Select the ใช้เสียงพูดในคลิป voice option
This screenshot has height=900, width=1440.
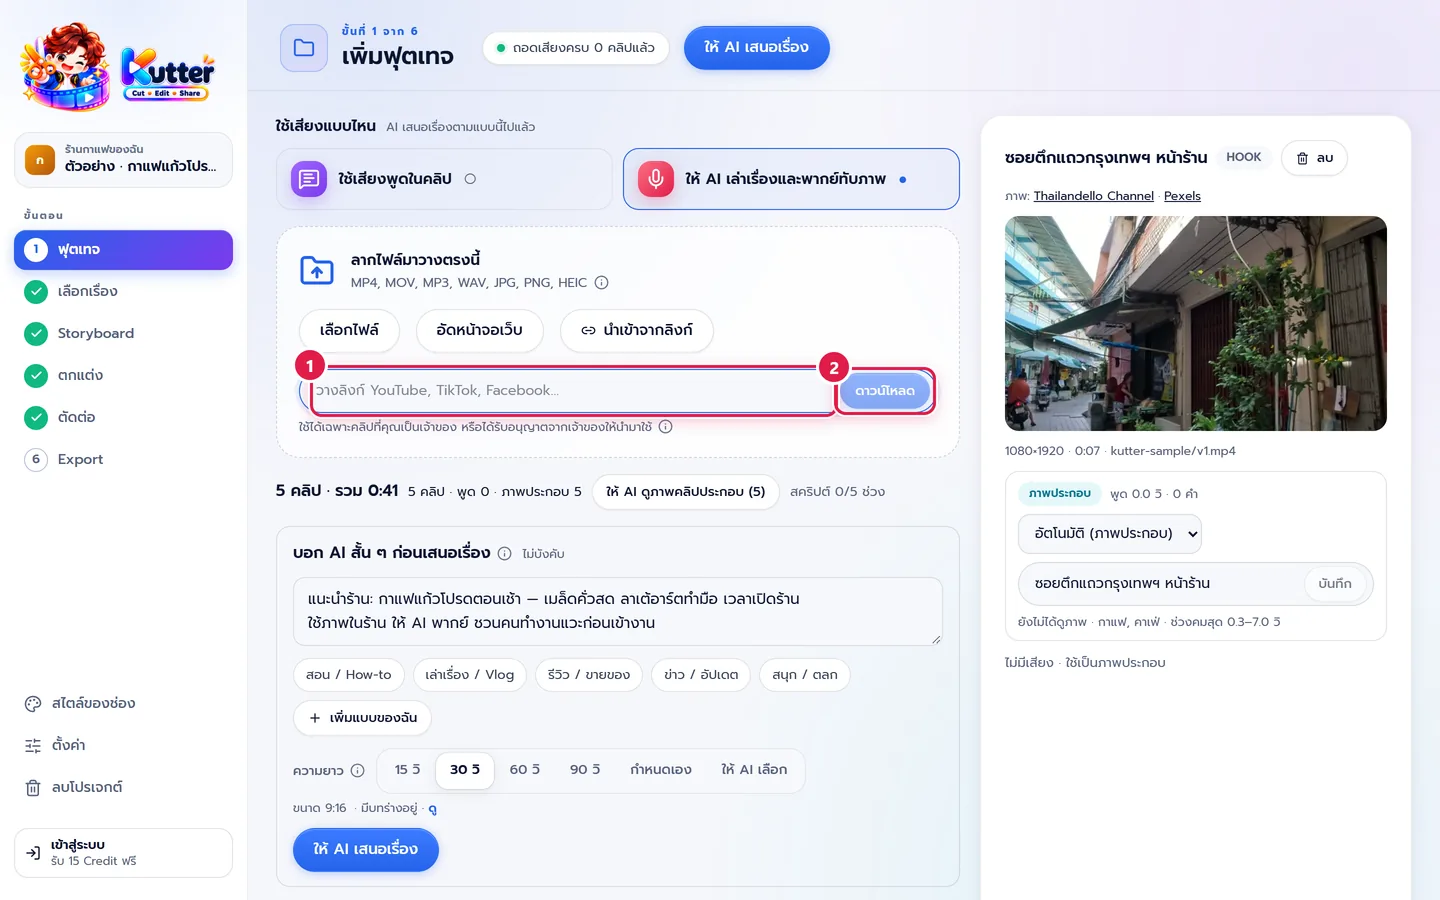click(x=444, y=179)
